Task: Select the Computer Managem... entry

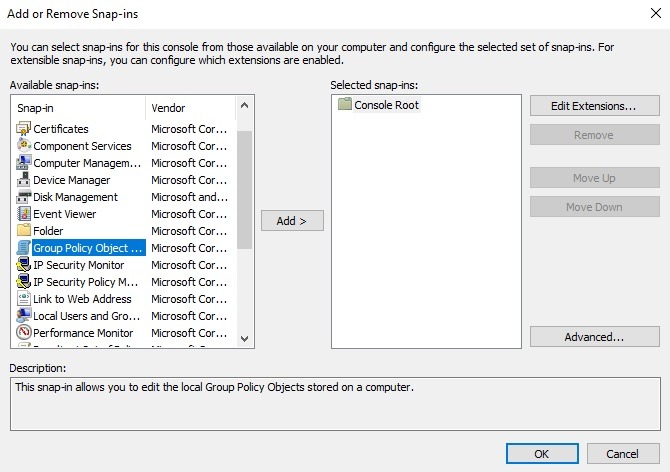Action: tap(87, 163)
